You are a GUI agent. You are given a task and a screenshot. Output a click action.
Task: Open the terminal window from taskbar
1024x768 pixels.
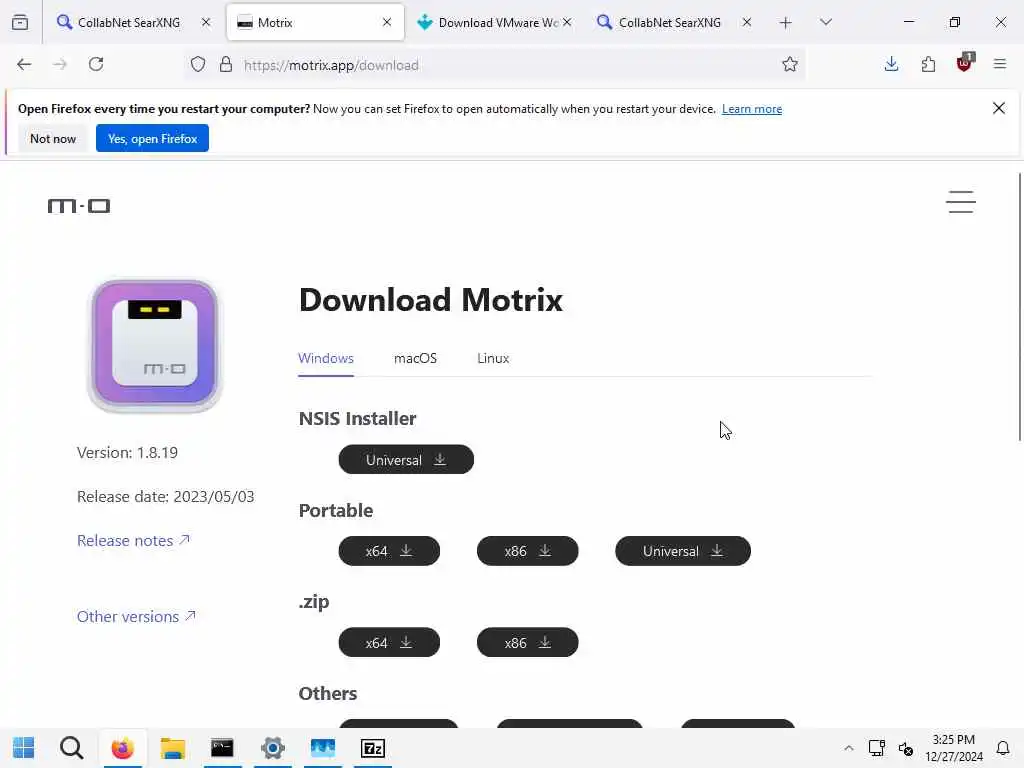(x=222, y=748)
